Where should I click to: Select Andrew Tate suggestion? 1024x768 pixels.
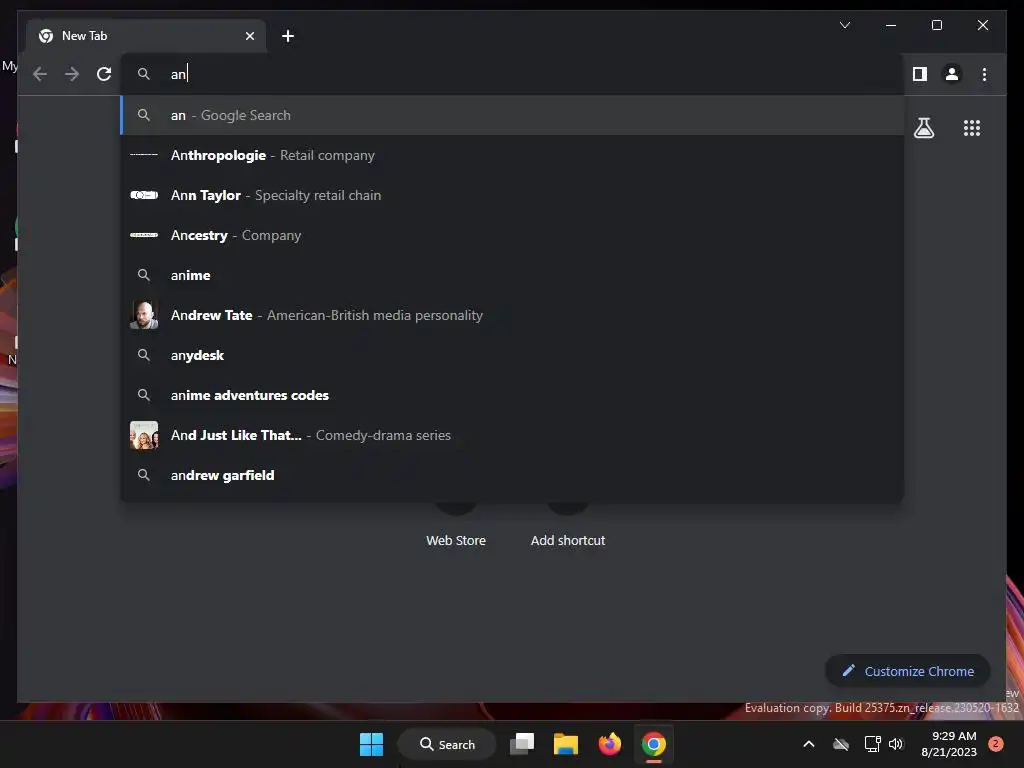pyautogui.click(x=513, y=315)
